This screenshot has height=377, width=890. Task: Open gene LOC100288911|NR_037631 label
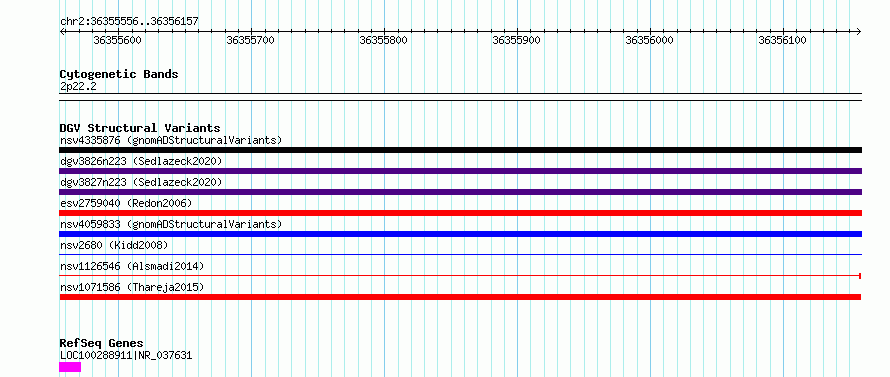(126, 356)
